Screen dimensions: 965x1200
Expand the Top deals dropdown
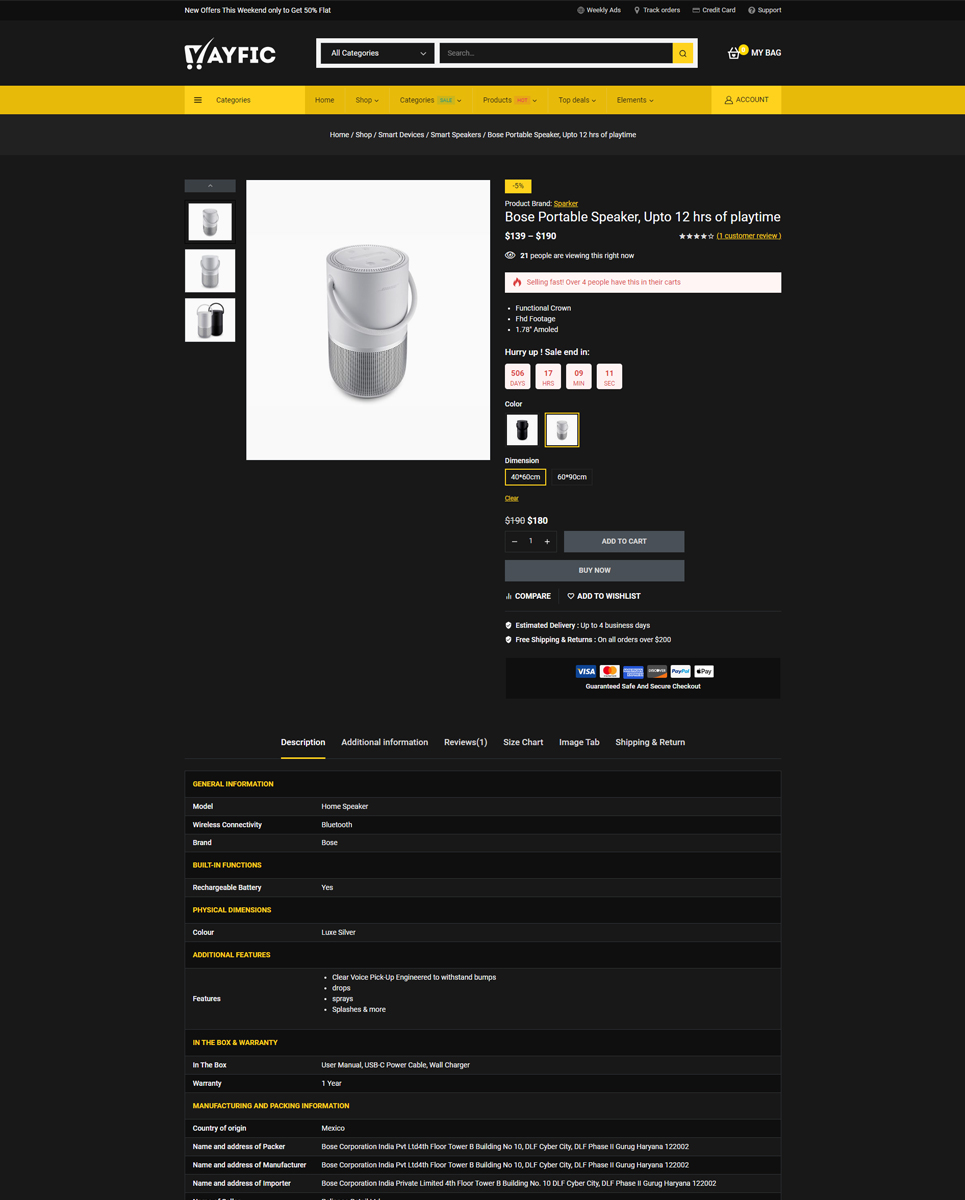[577, 100]
